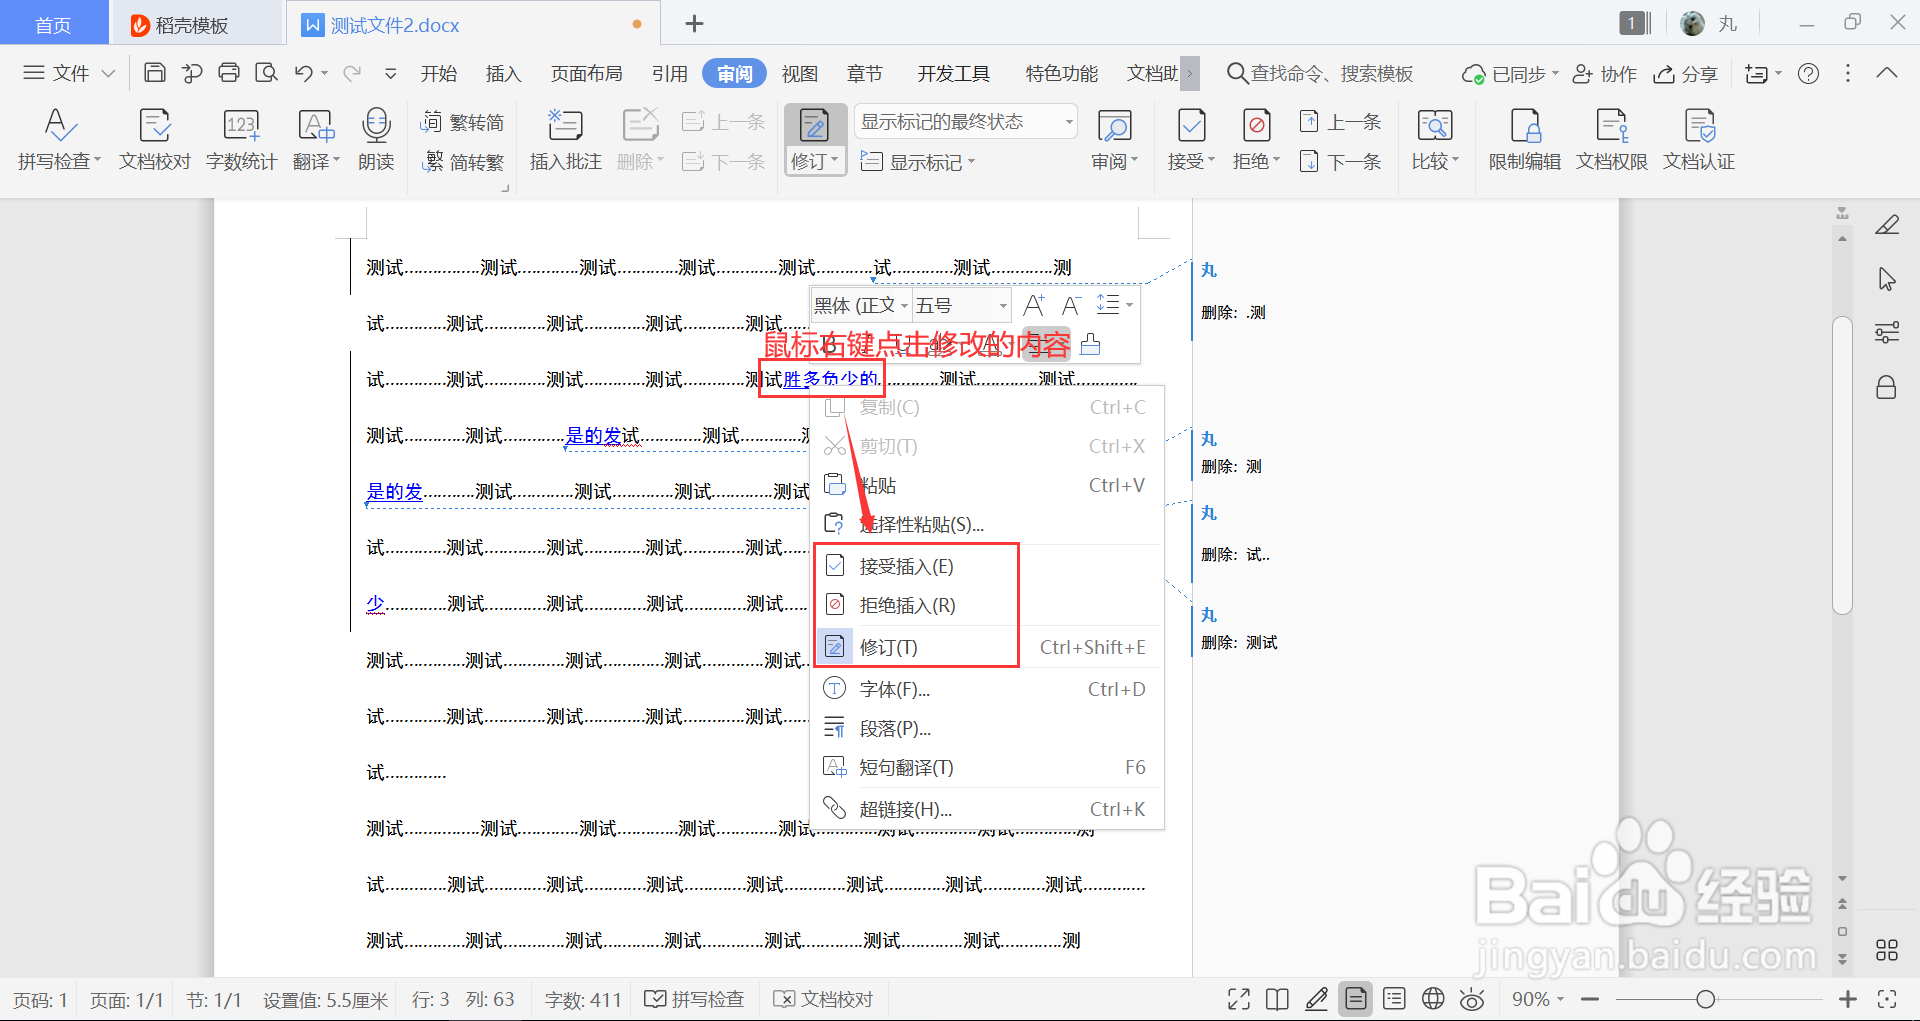Open 文件 file menu

click(x=69, y=73)
